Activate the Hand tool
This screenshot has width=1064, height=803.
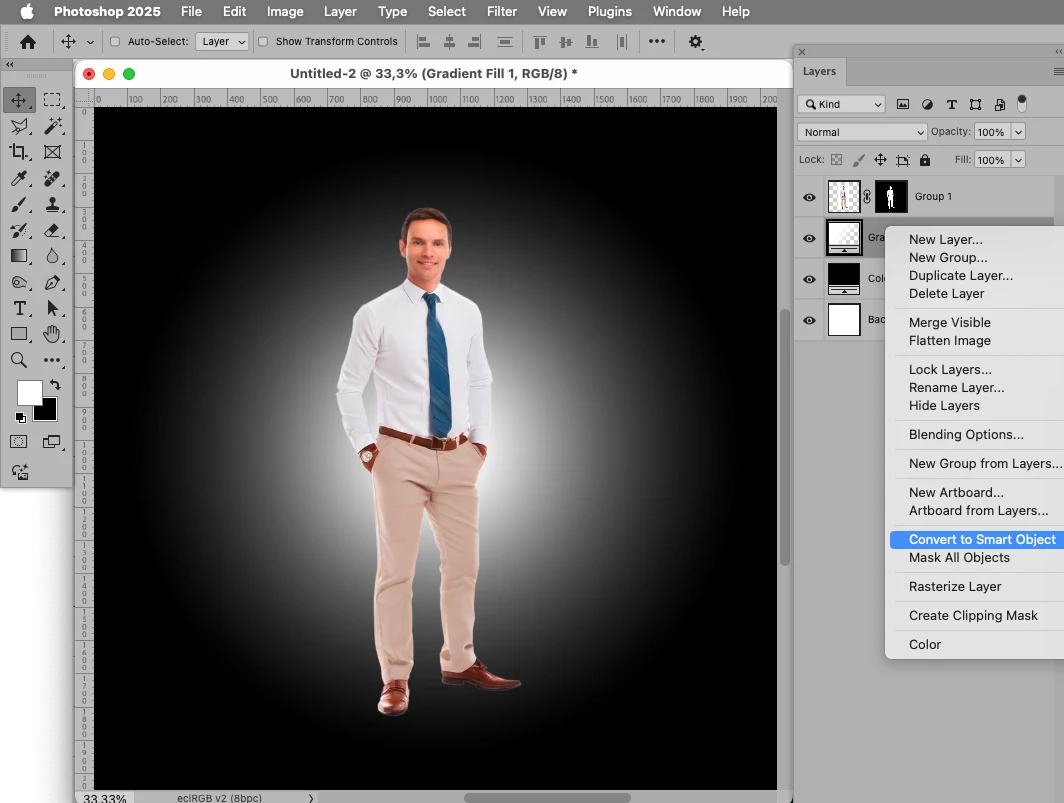pyautogui.click(x=53, y=334)
